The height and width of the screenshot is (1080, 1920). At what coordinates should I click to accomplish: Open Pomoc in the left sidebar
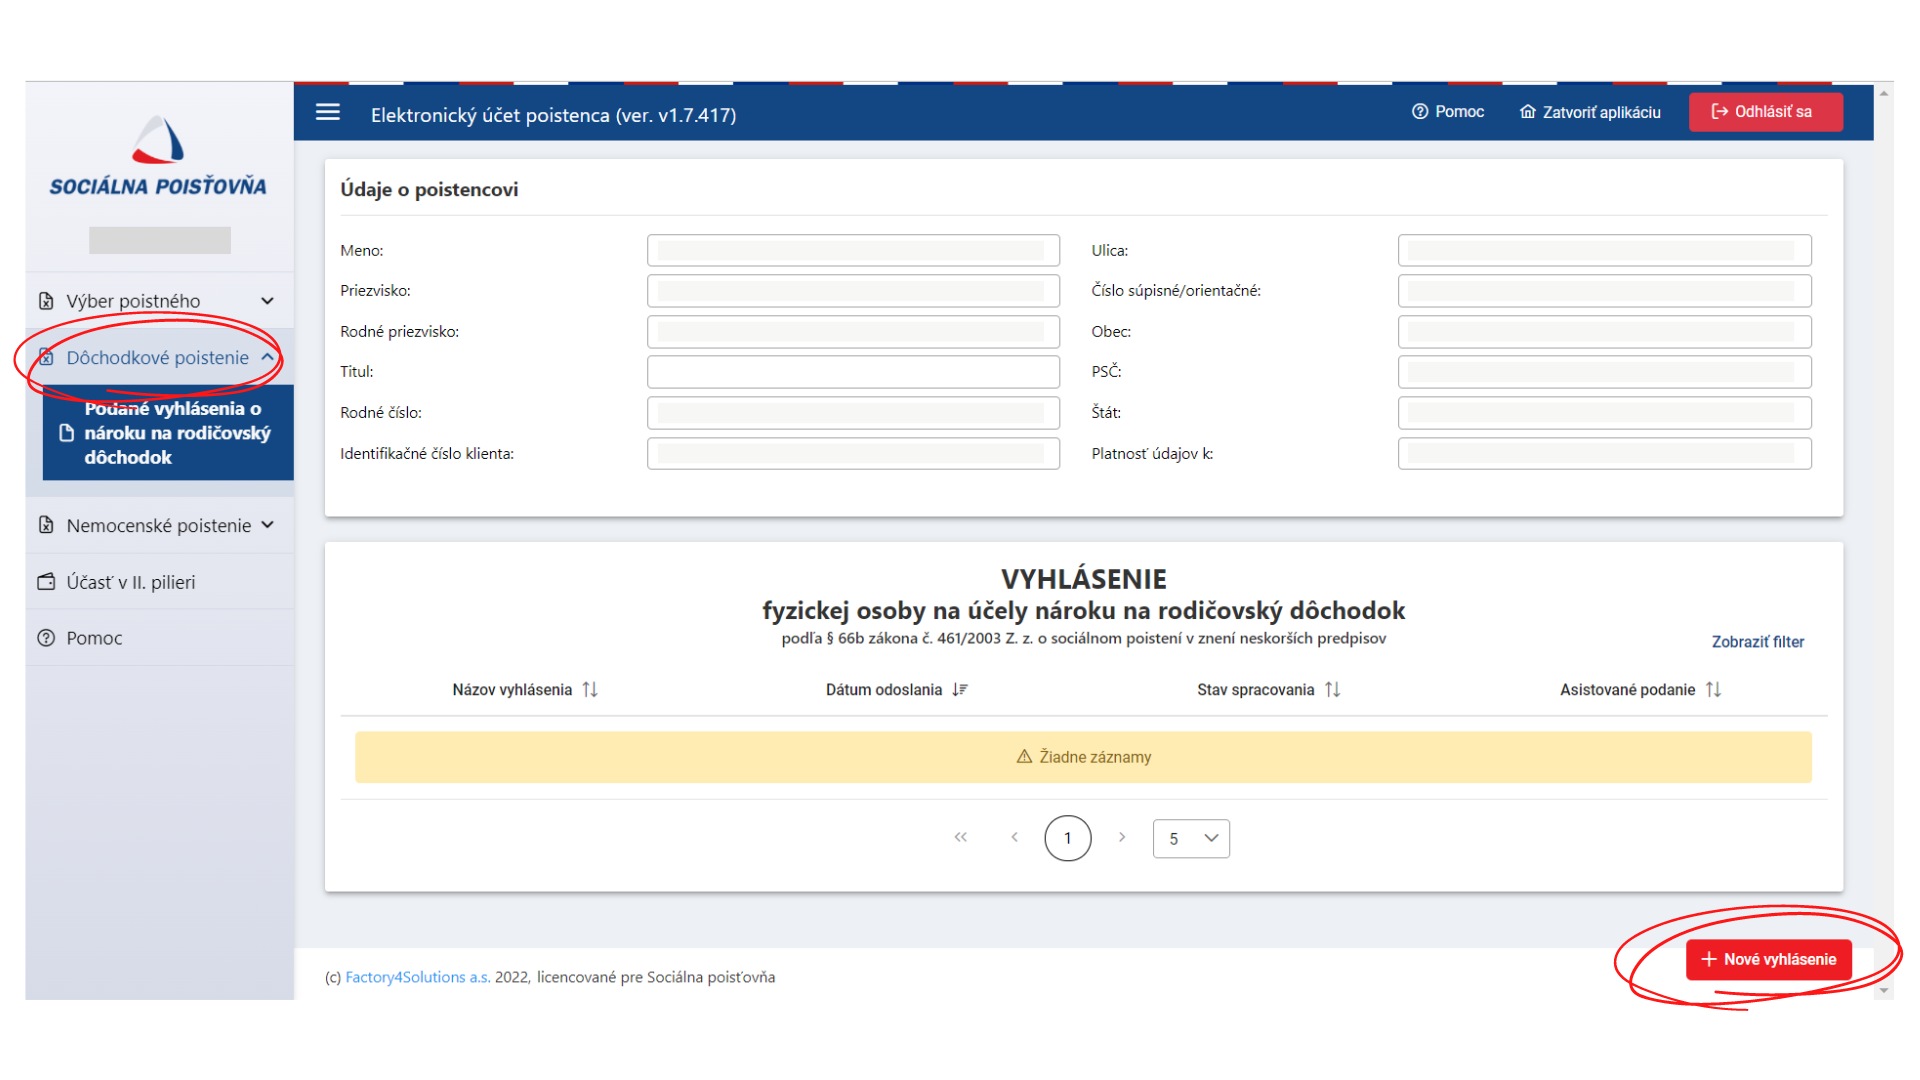click(x=94, y=638)
